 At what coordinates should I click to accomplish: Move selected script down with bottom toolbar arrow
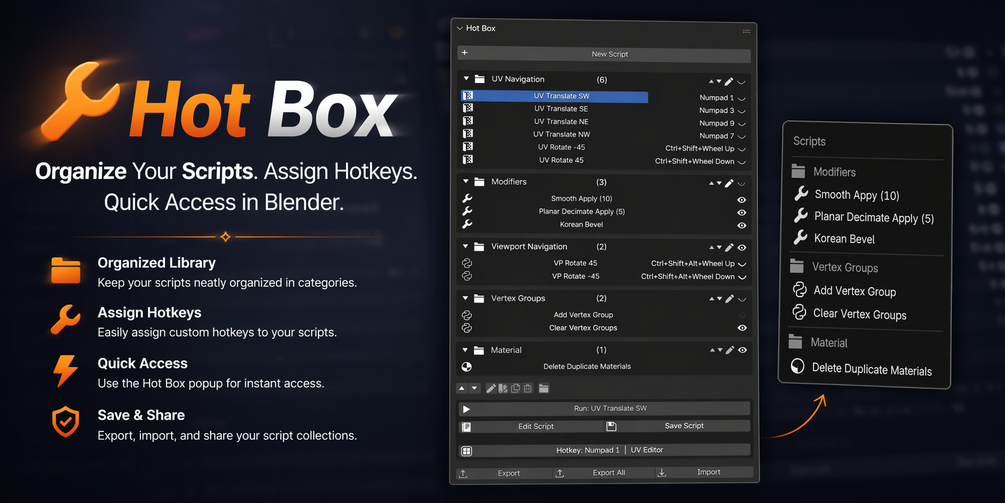[474, 388]
